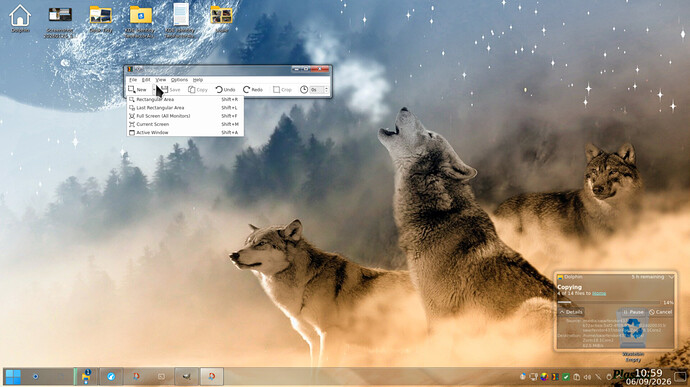Click the Copy icon in the toolbar
The image size is (690, 387).
192,89
